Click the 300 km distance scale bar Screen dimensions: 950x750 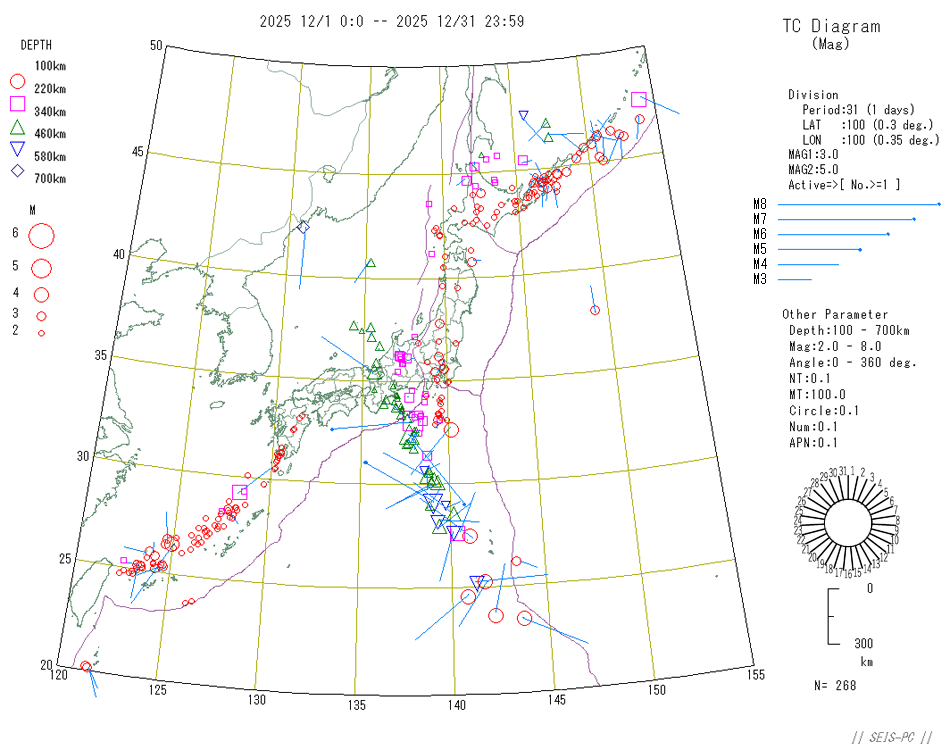(x=830, y=618)
